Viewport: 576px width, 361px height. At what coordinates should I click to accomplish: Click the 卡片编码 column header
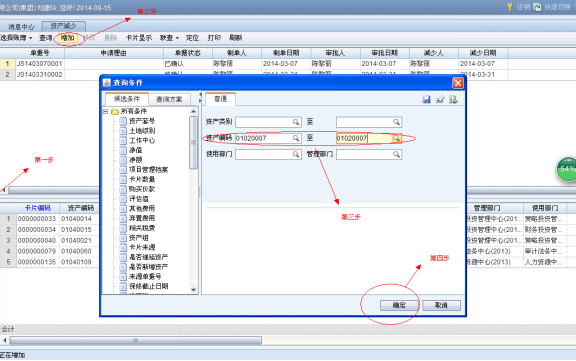(37, 208)
